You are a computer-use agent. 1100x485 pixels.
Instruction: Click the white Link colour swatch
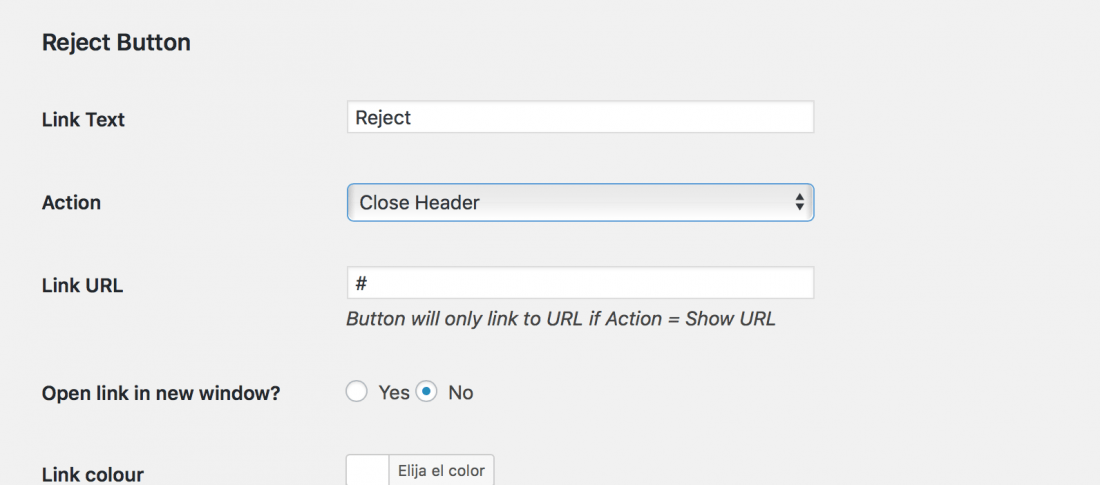coord(368,470)
